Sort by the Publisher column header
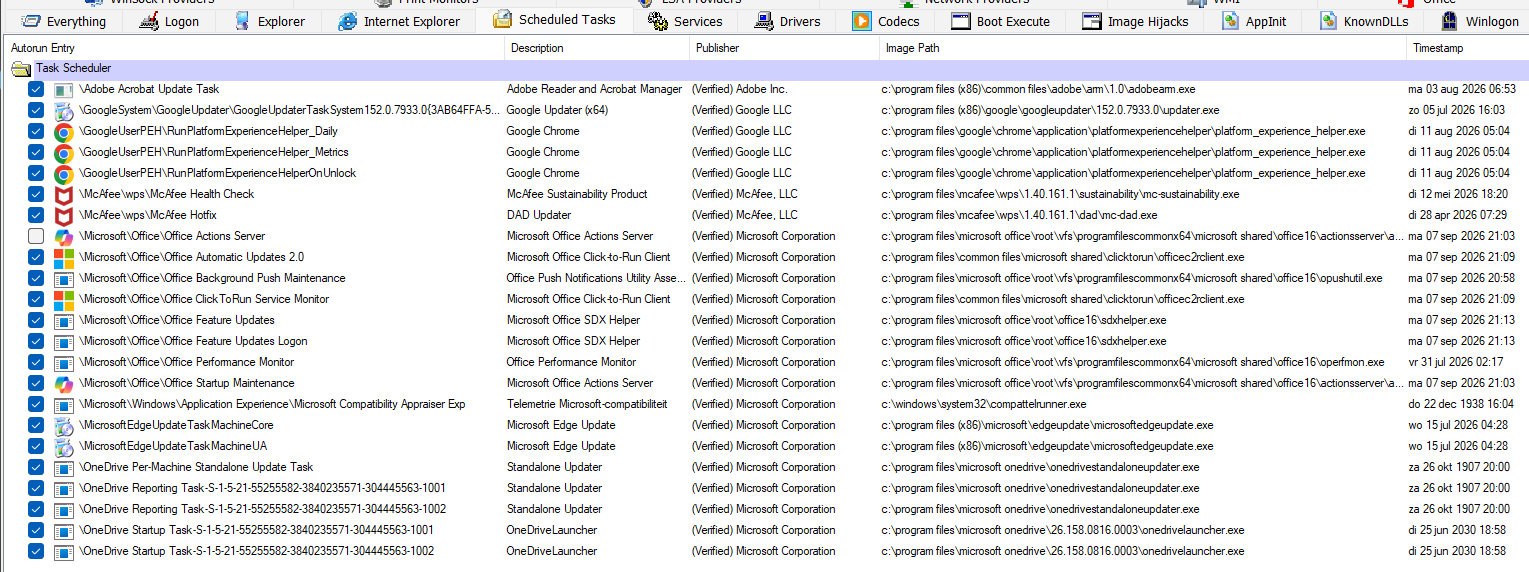 (x=784, y=48)
